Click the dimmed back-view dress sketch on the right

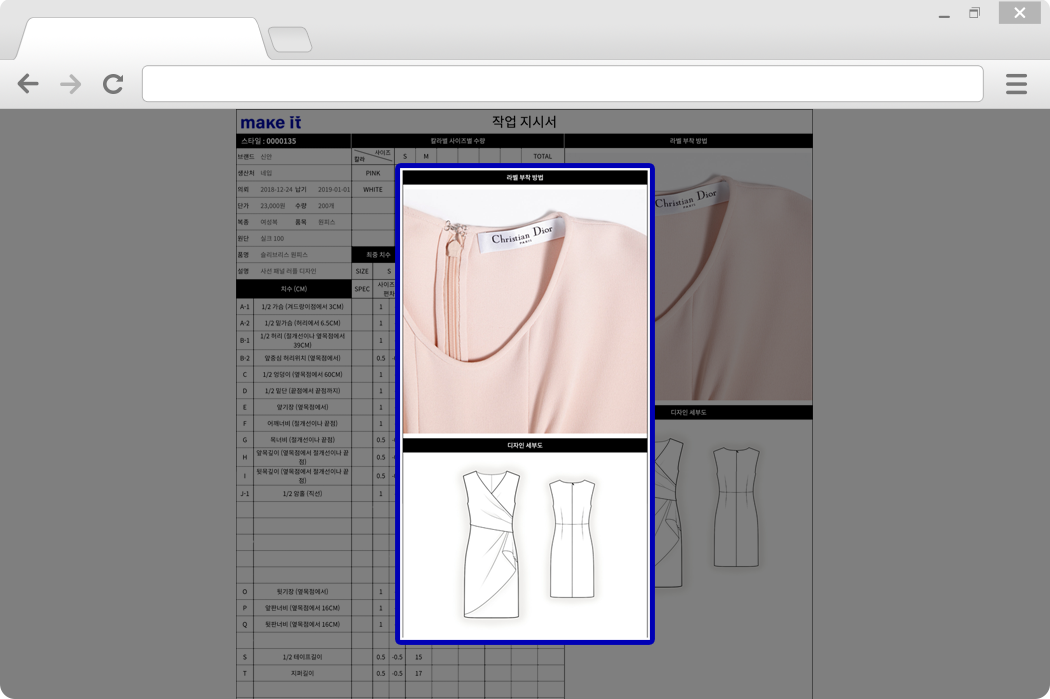[x=736, y=507]
